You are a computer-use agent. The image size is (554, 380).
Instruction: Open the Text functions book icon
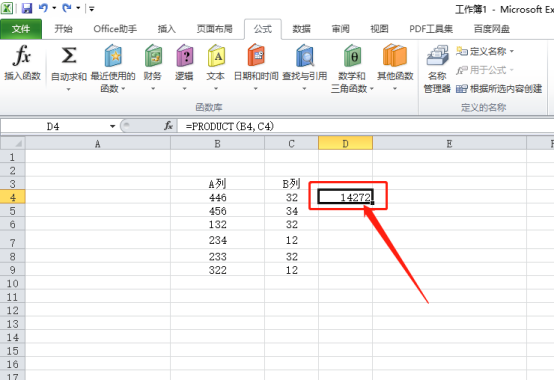pos(216,55)
